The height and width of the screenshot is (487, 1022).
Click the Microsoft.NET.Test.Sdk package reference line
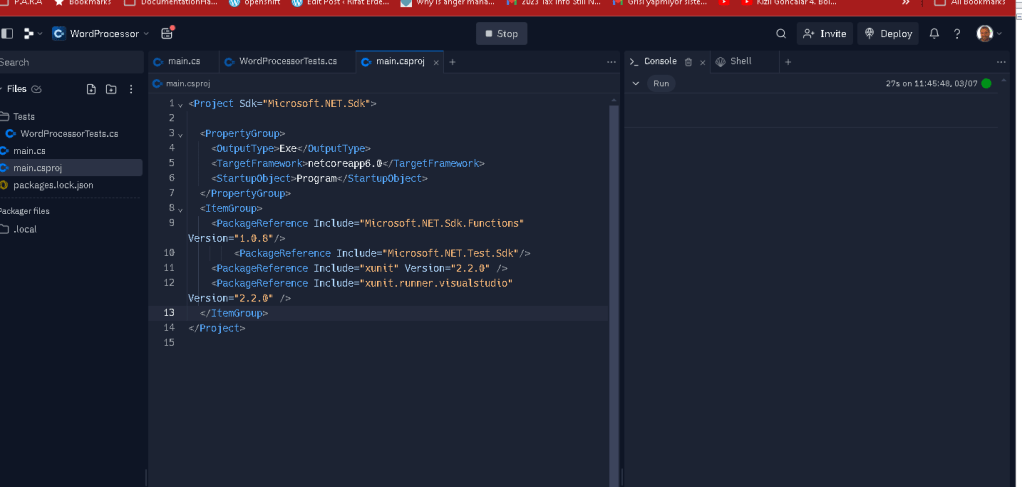coord(382,253)
